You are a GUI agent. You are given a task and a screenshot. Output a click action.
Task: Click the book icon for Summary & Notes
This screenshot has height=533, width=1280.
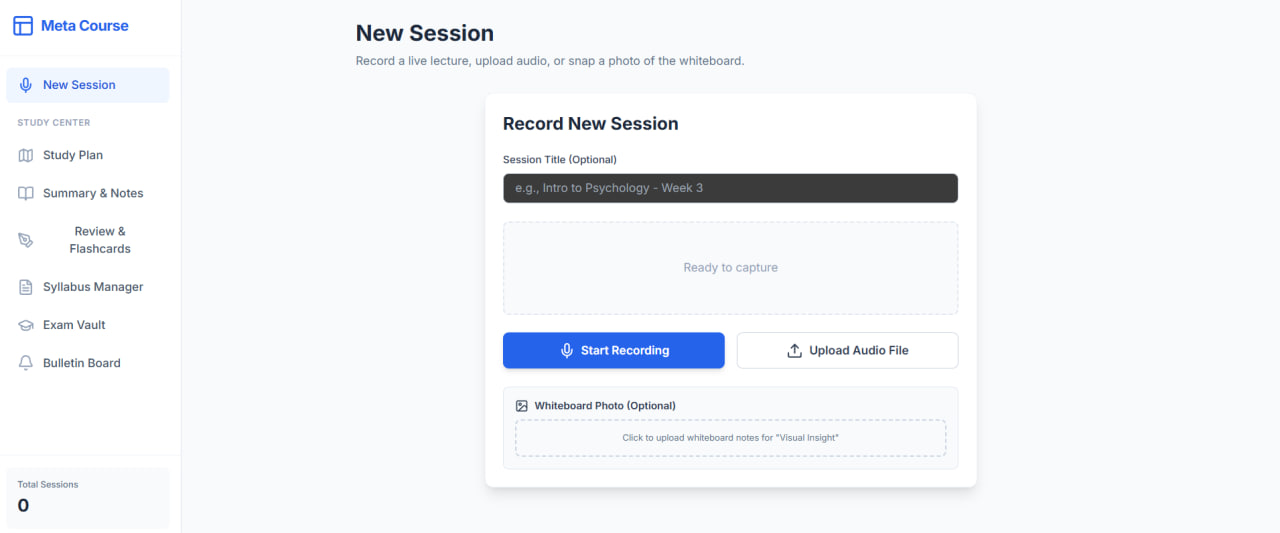tap(26, 193)
